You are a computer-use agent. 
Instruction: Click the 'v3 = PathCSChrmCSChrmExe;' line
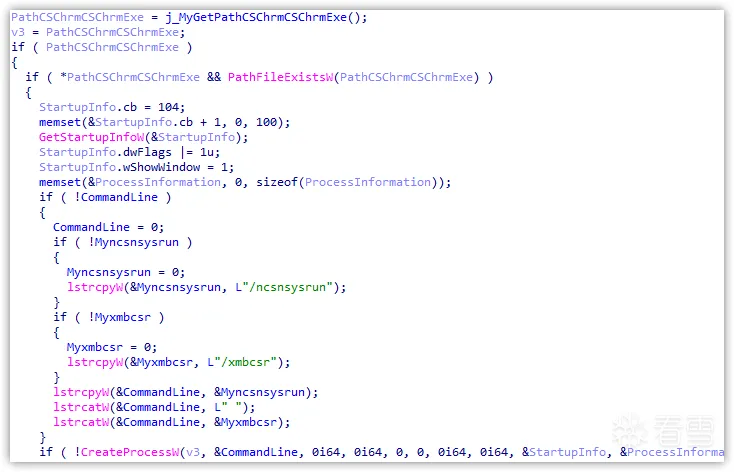(98, 32)
